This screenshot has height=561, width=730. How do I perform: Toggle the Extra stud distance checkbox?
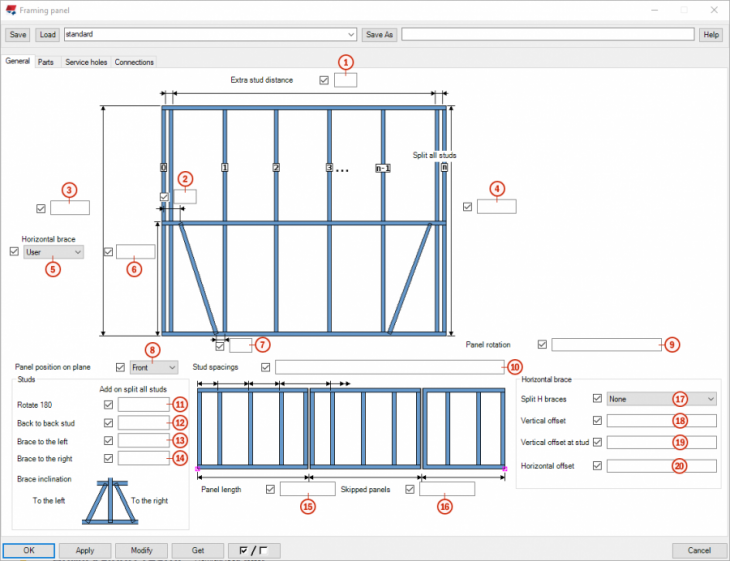324,81
